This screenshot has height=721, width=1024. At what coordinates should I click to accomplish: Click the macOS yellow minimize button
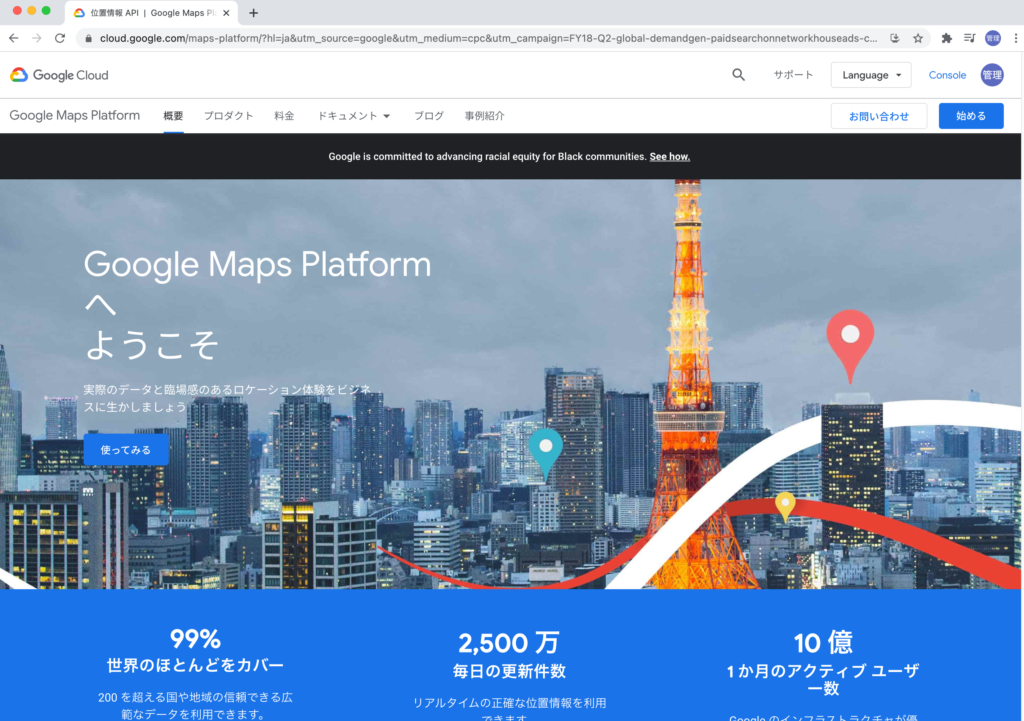point(31,10)
